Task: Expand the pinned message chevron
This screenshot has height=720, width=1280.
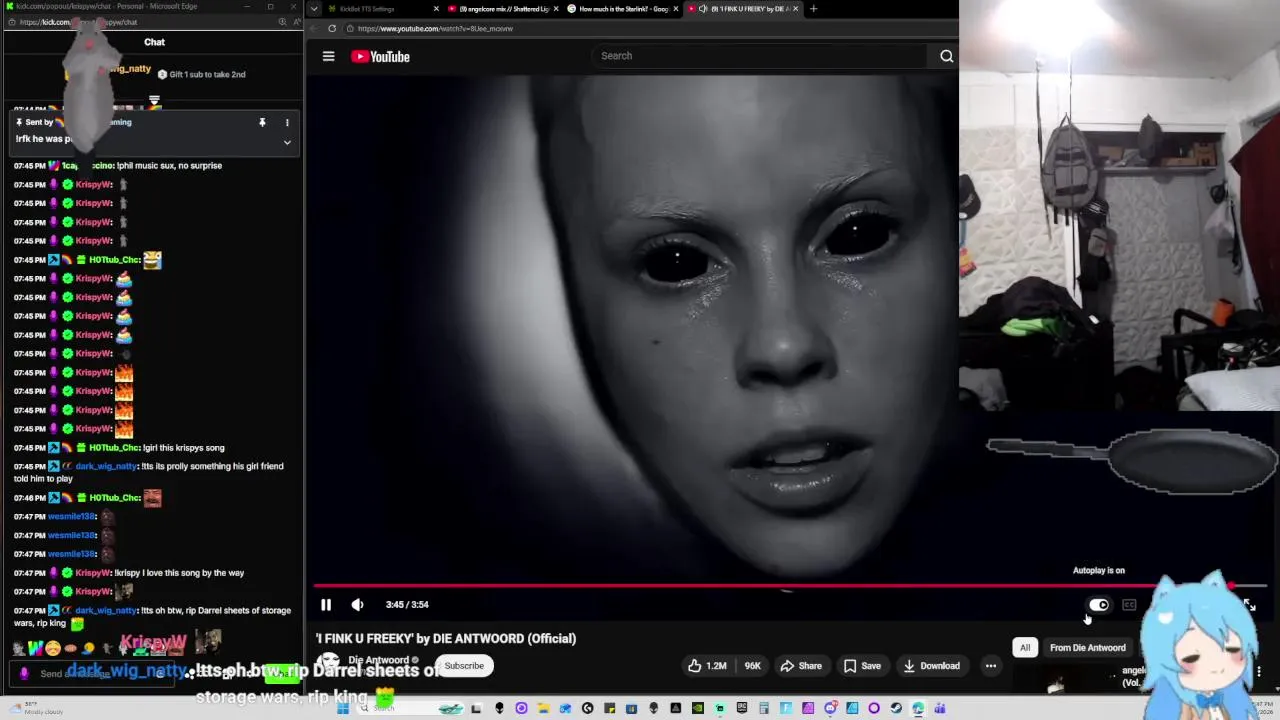Action: (287, 142)
